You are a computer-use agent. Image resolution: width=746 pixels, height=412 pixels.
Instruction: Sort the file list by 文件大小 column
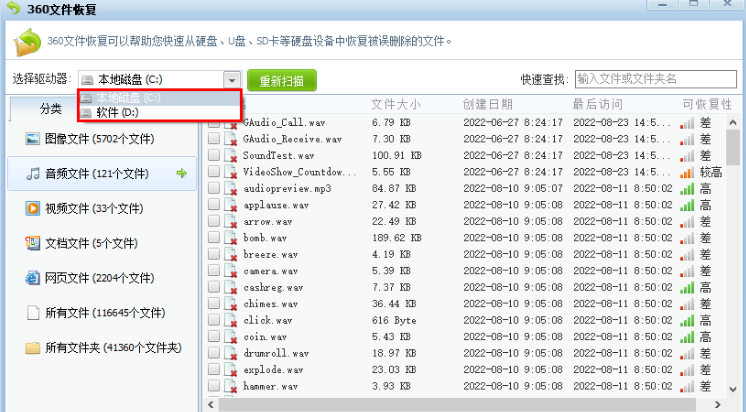395,104
